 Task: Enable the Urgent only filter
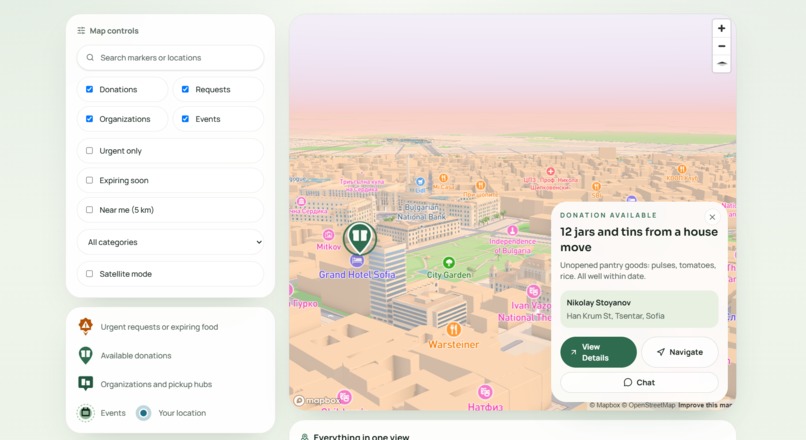click(x=89, y=151)
